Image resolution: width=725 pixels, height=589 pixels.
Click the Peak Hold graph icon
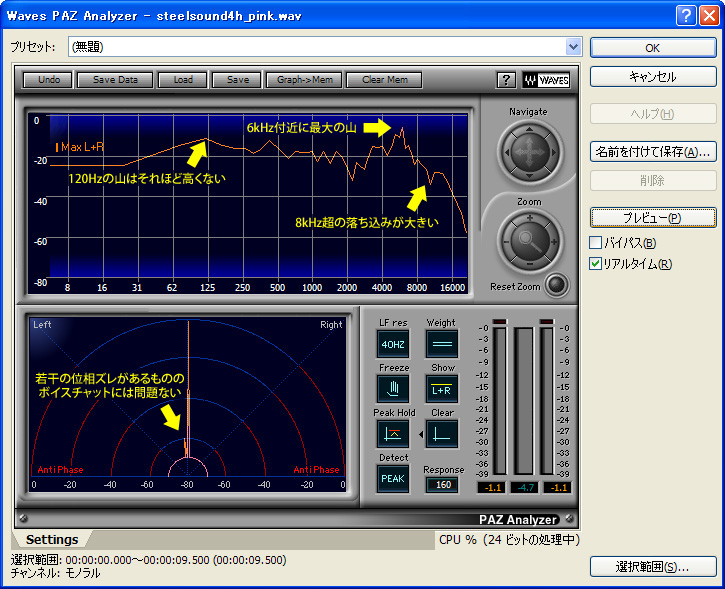point(392,434)
